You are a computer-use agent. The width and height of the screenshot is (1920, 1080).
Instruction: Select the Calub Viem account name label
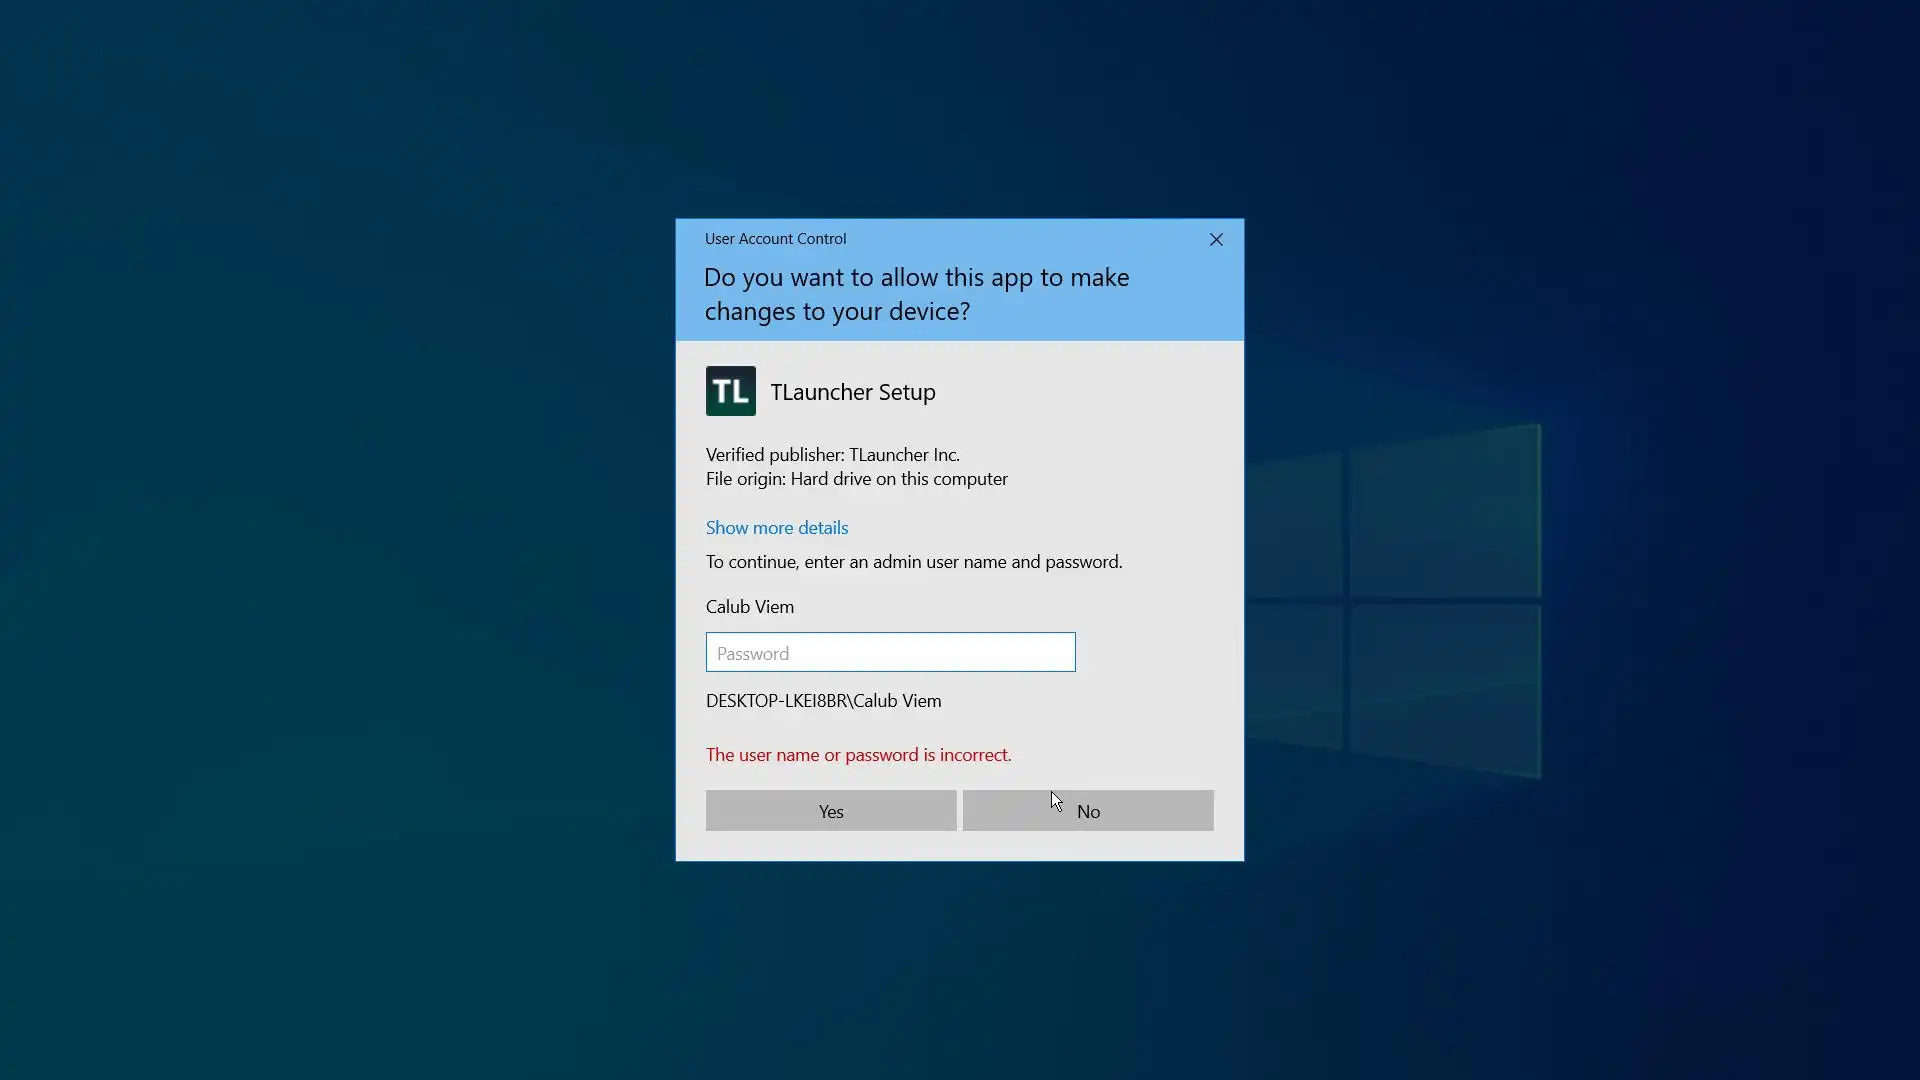tap(749, 606)
